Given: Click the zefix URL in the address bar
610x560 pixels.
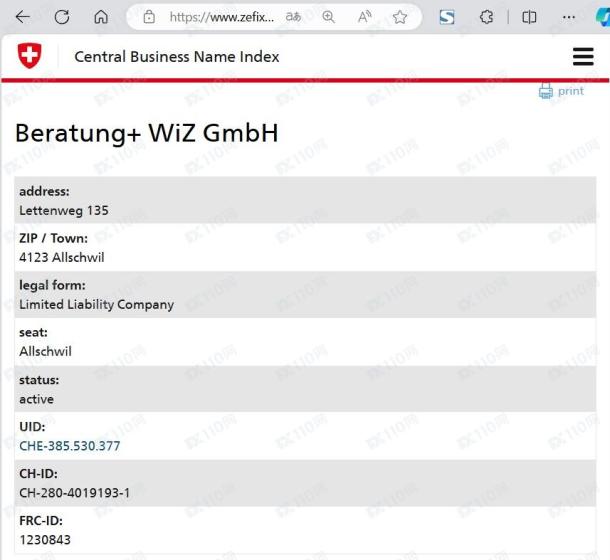Looking at the screenshot, I should (x=222, y=17).
